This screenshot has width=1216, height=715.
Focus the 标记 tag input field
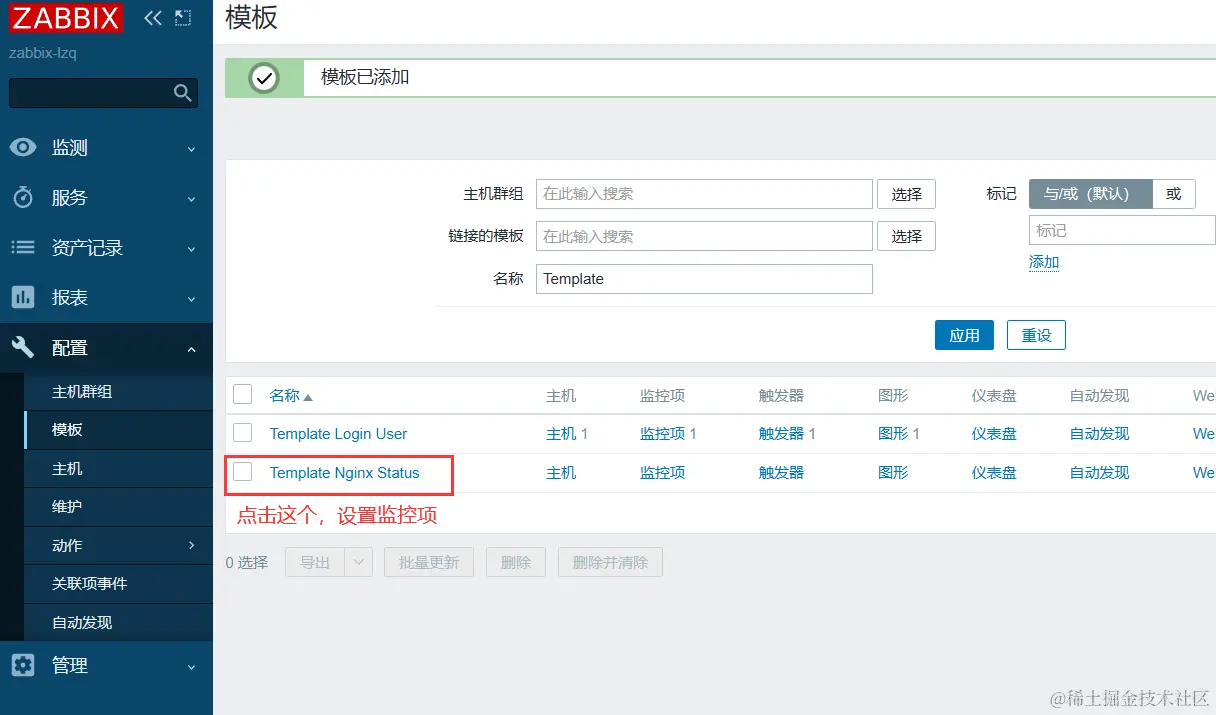(x=1122, y=230)
